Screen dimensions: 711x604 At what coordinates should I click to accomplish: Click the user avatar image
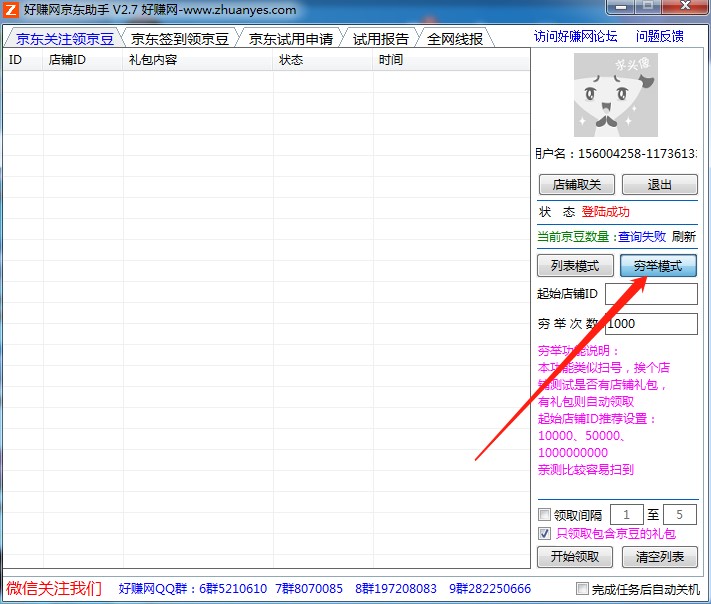pyautogui.click(x=615, y=95)
